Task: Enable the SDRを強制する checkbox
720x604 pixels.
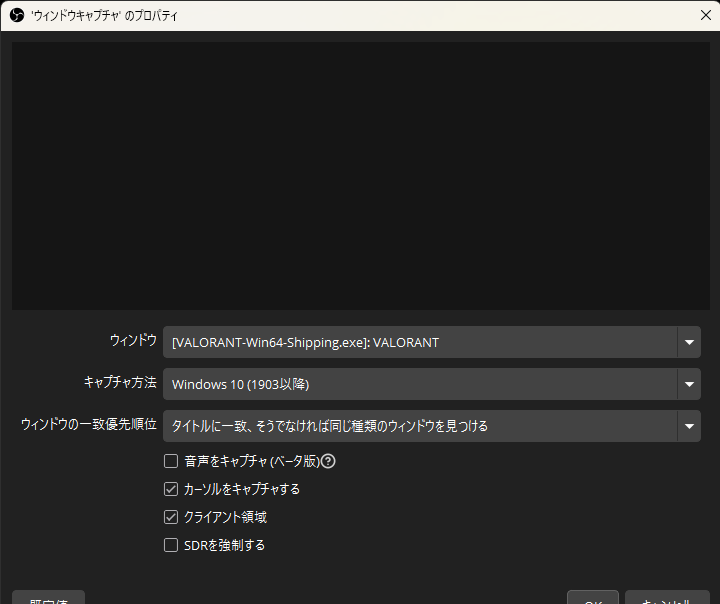Action: [x=171, y=545]
